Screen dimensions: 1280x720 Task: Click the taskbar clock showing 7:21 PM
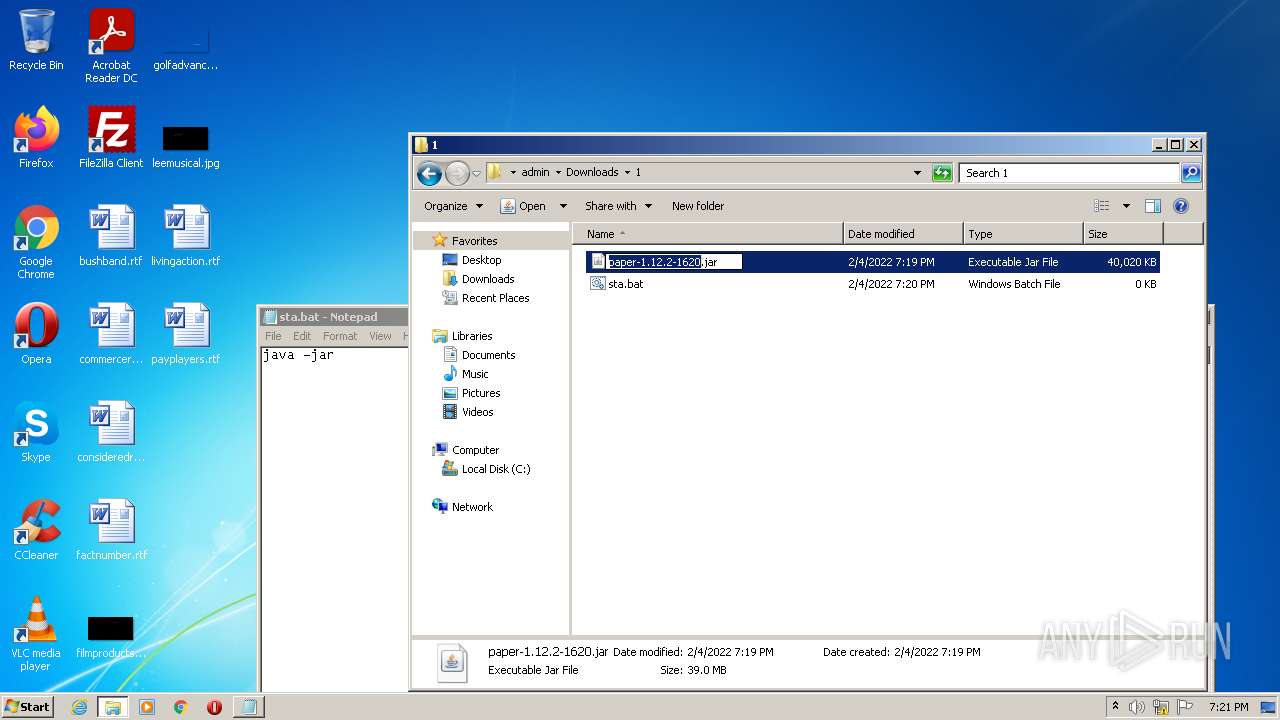tap(1228, 707)
